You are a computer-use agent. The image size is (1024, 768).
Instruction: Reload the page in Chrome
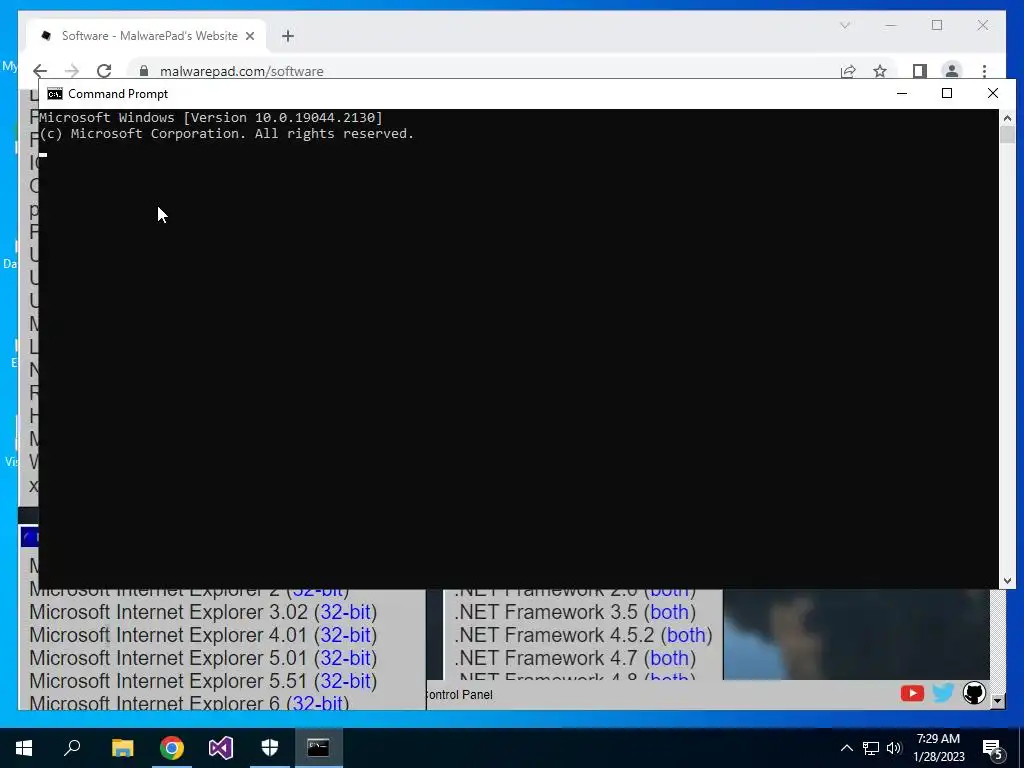point(104,71)
